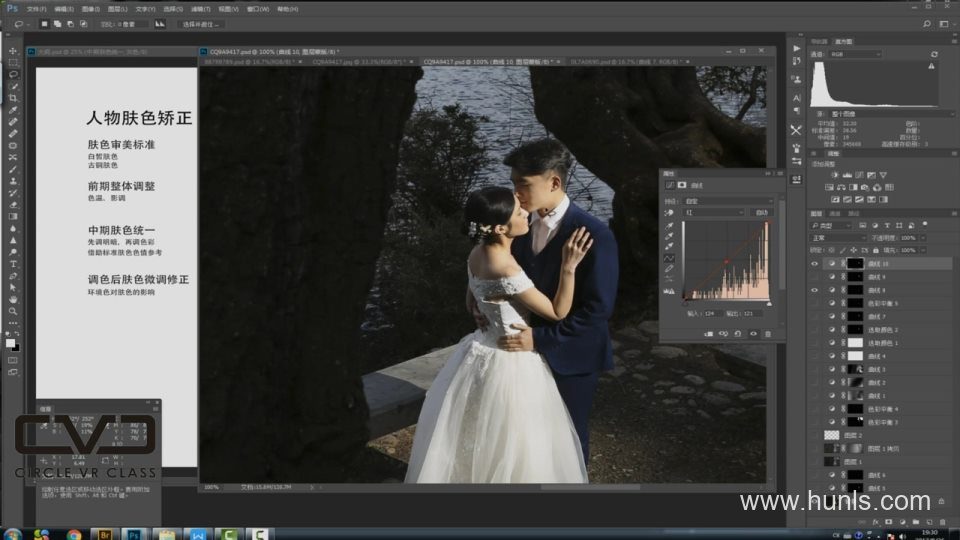Viewport: 960px width, 540px height.
Task: Choose Intersect with Selection mode icon
Action: 84,24
